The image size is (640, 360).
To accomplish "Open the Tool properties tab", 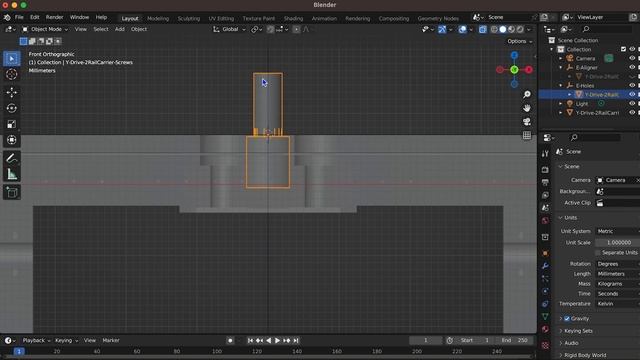I will click(x=545, y=153).
